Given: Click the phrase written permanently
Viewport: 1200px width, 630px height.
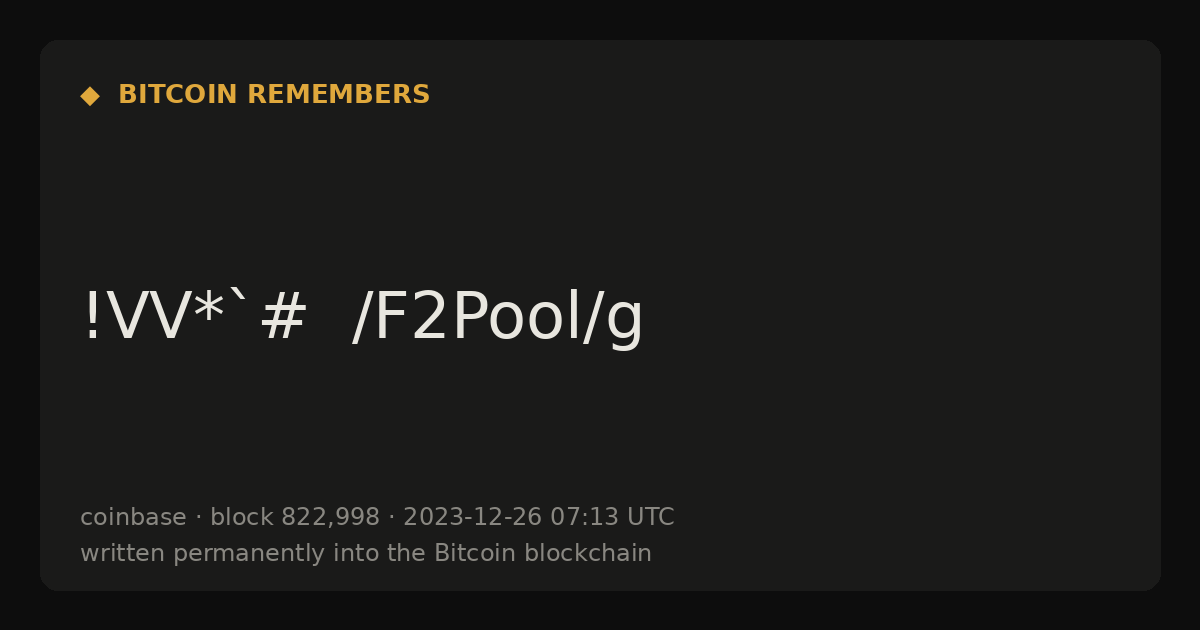Looking at the screenshot, I should (175, 554).
